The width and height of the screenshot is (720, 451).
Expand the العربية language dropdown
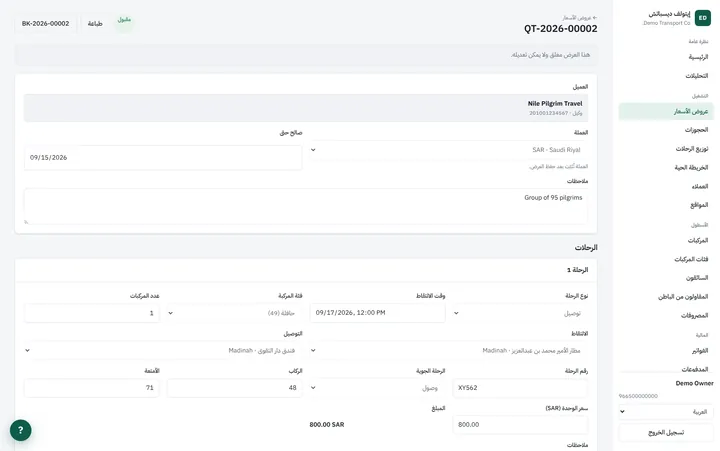[666, 412]
